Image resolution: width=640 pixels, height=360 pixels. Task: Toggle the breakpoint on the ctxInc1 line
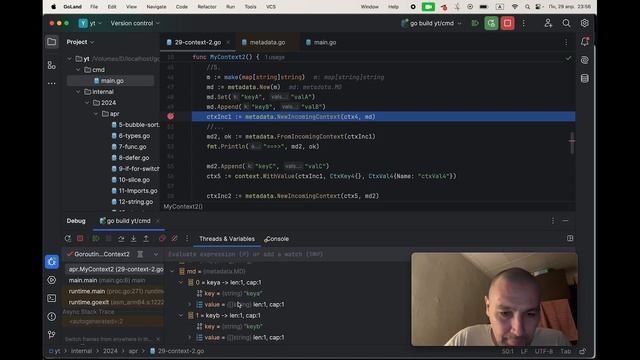pos(171,116)
